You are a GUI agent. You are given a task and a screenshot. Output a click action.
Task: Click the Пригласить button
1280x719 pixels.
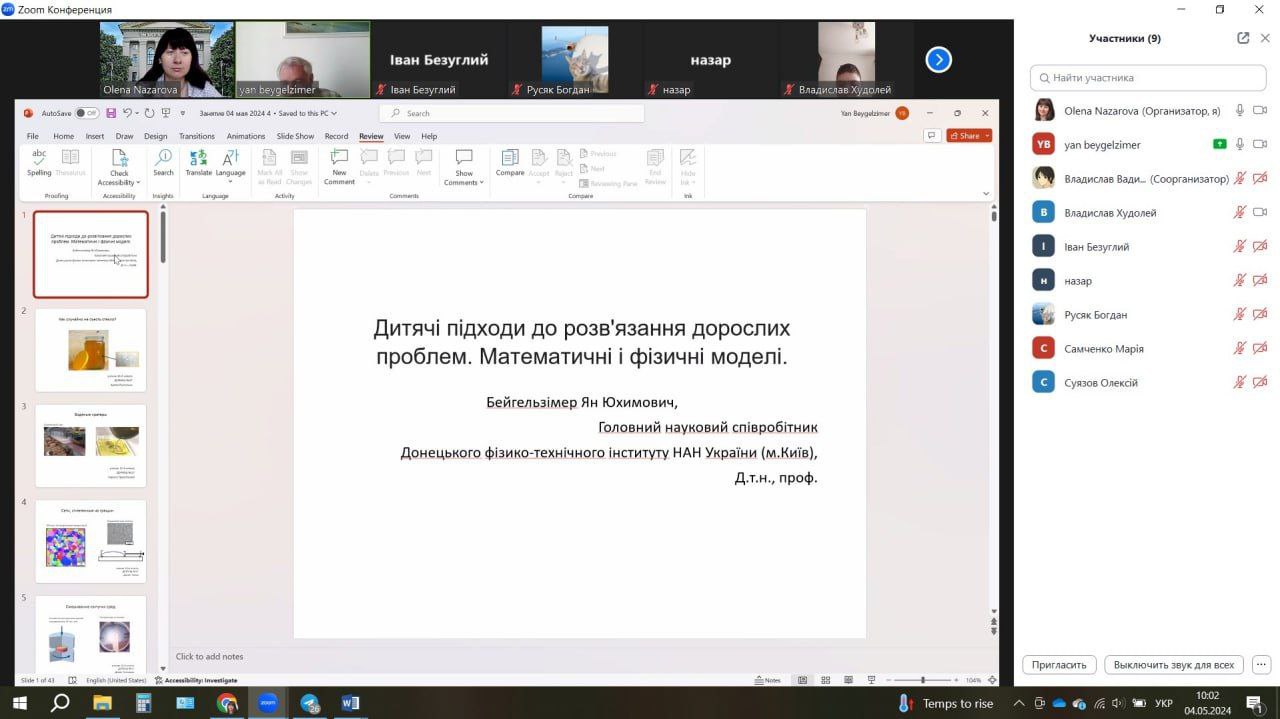pyautogui.click(x=1059, y=665)
